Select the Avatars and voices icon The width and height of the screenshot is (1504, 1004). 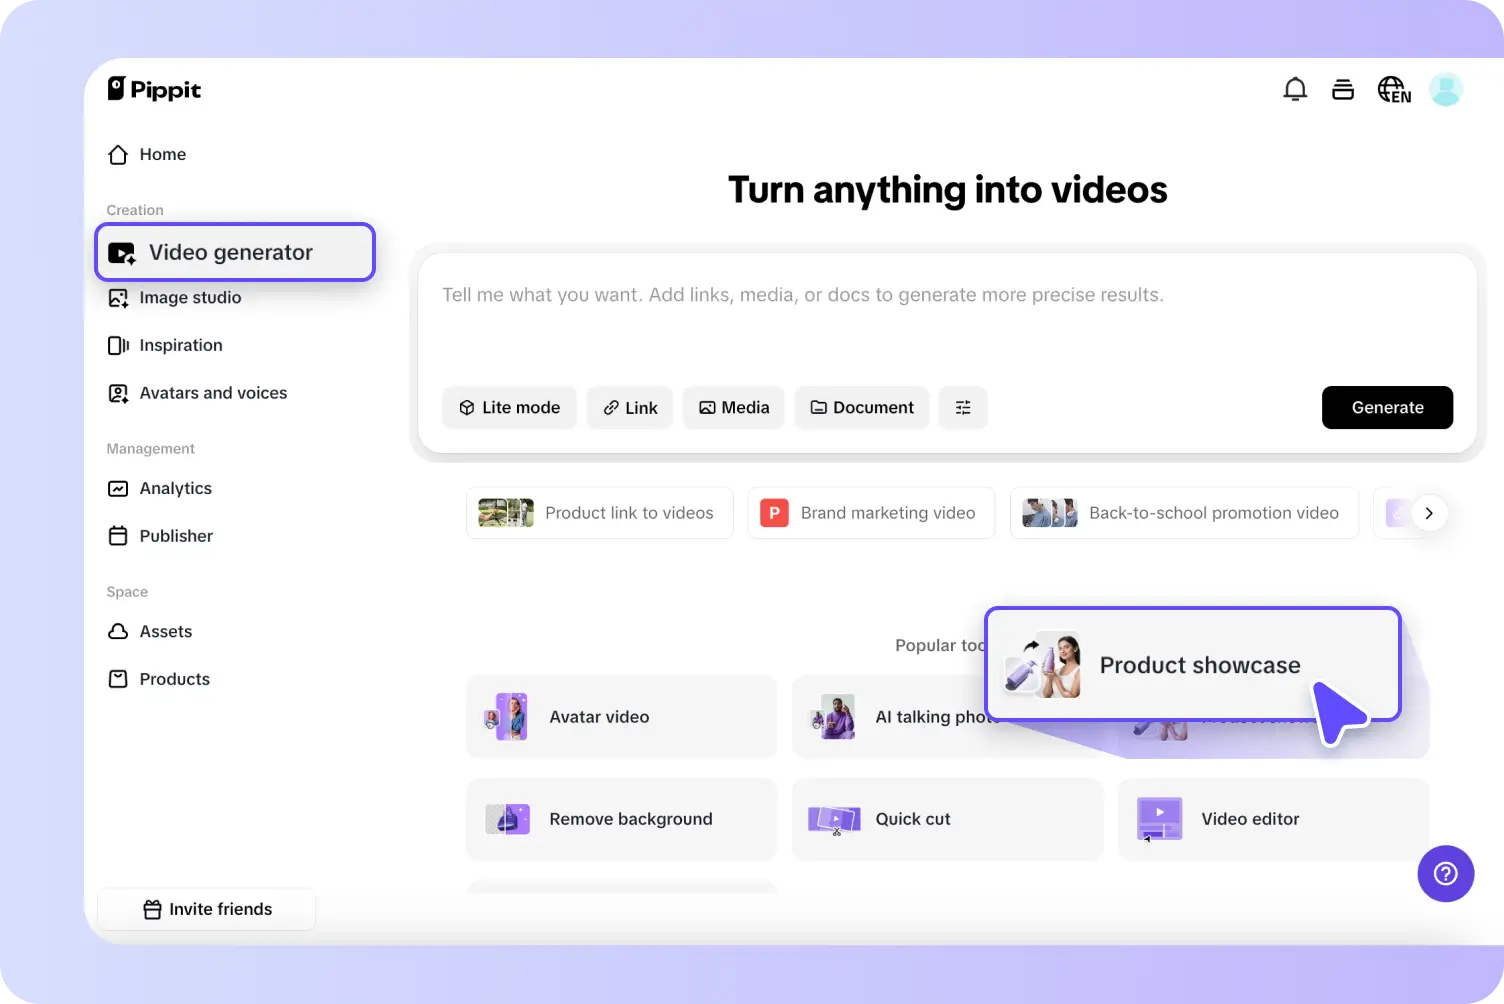[x=118, y=393]
